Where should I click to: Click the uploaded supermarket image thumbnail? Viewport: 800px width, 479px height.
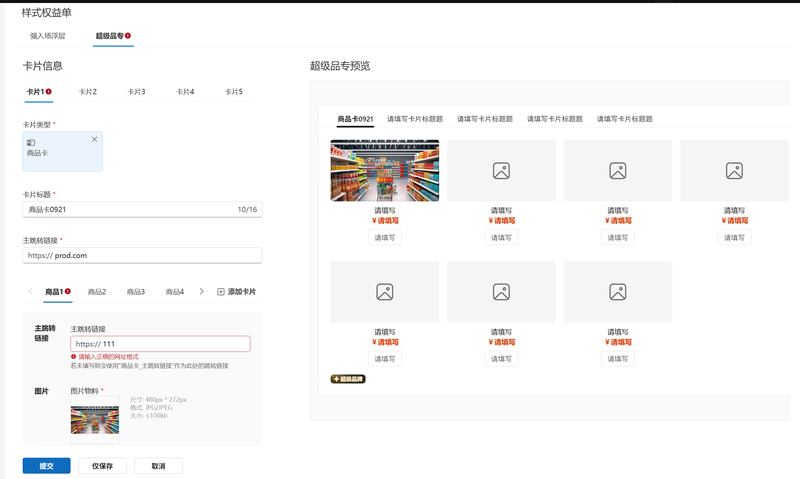pos(95,420)
